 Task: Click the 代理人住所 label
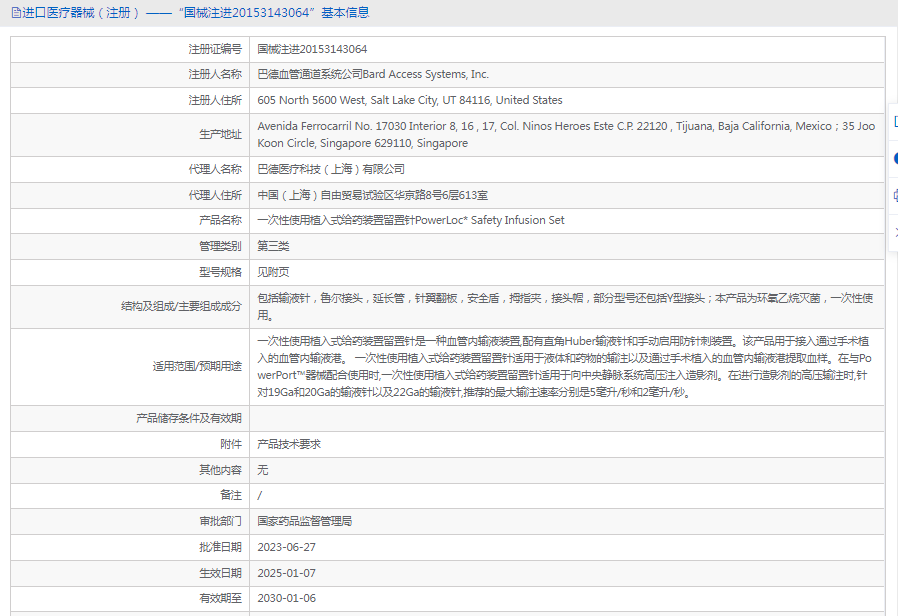click(x=215, y=195)
